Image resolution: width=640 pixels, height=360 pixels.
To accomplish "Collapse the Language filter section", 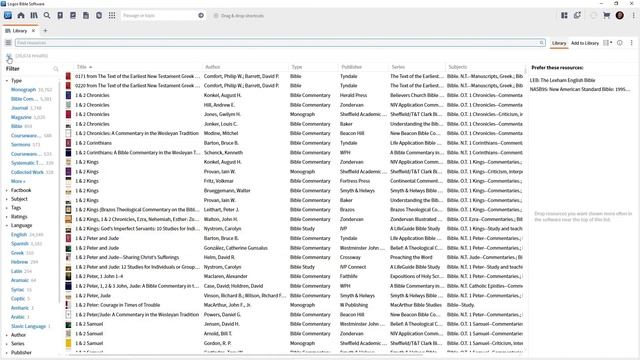I will coord(7,225).
